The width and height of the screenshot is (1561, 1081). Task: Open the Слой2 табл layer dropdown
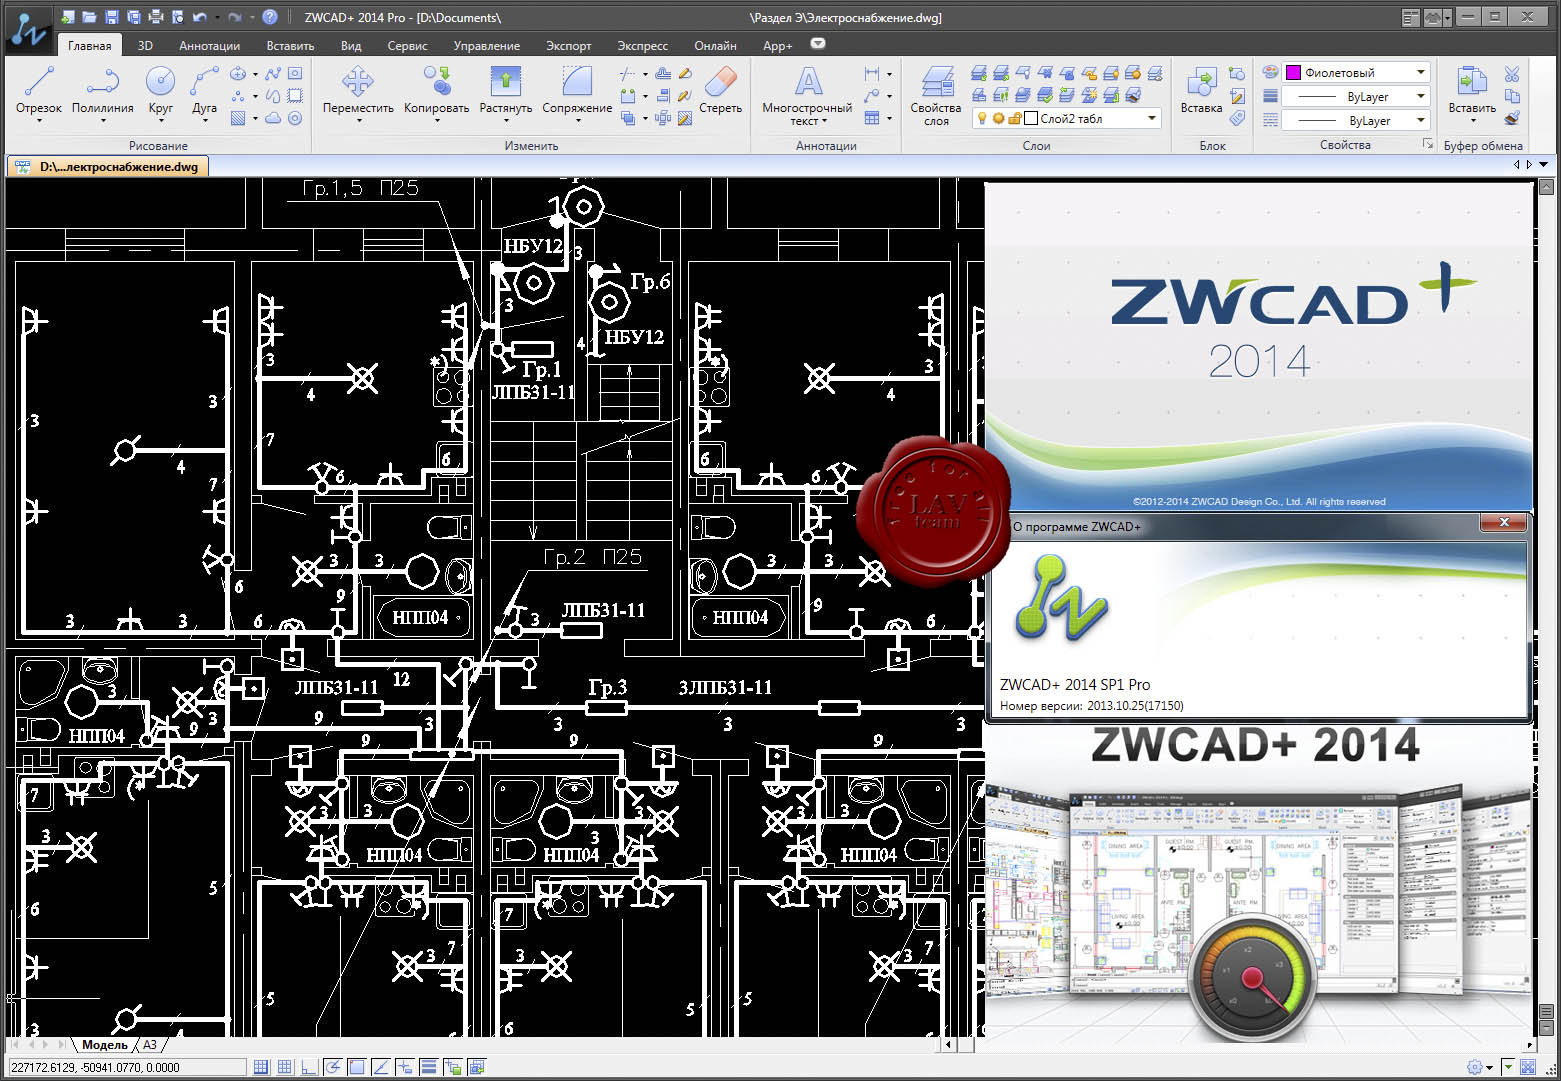(x=1152, y=118)
